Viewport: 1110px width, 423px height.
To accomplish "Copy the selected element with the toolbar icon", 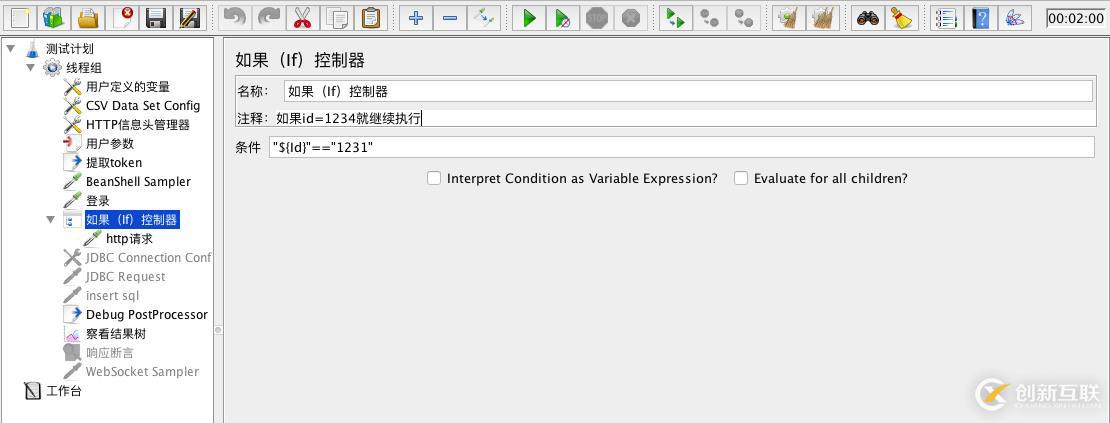I will coord(337,18).
